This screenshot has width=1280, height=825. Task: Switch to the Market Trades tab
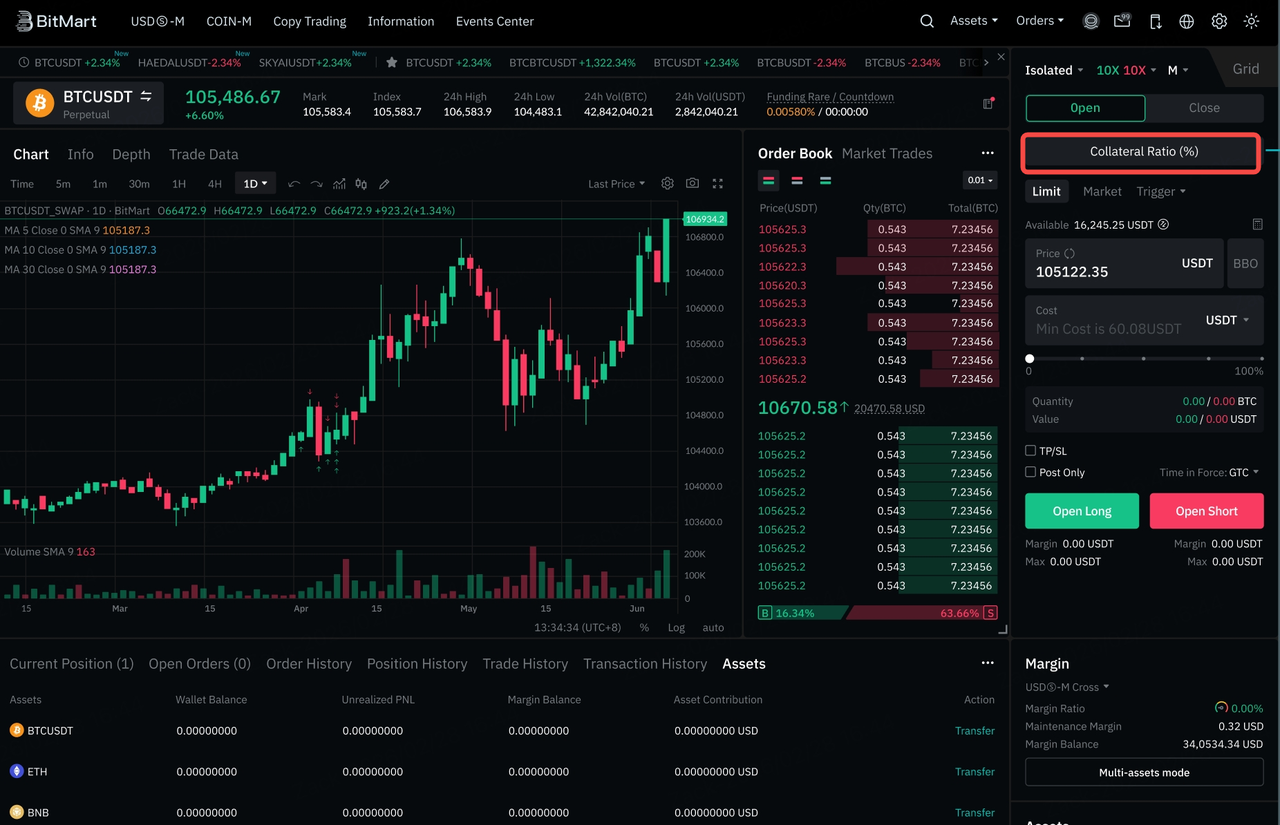(887, 153)
